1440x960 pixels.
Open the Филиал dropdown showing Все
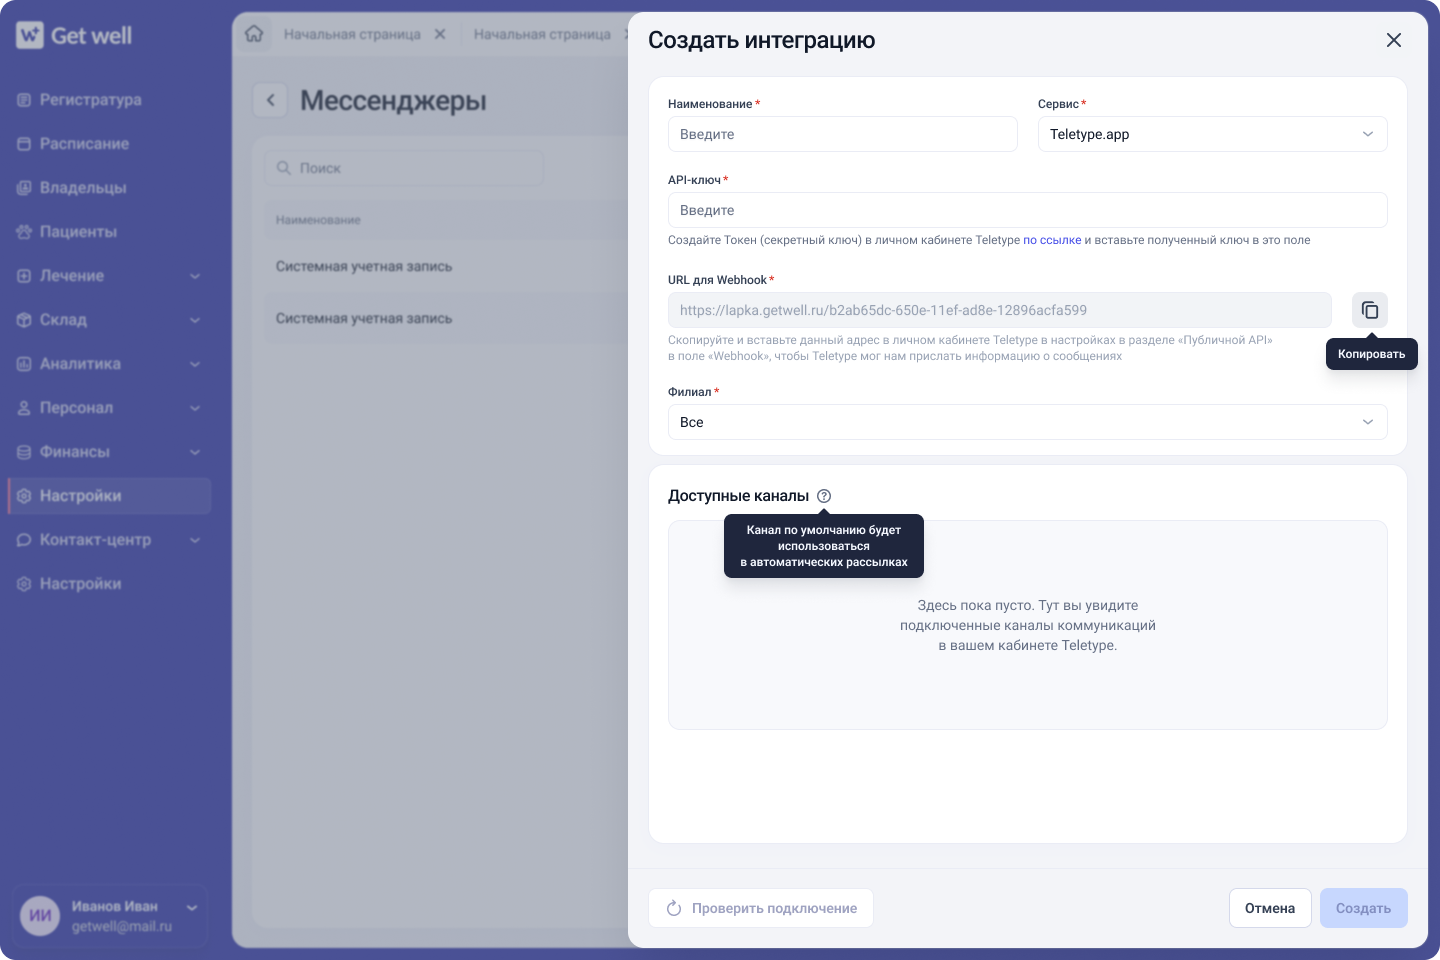[x=1028, y=422]
